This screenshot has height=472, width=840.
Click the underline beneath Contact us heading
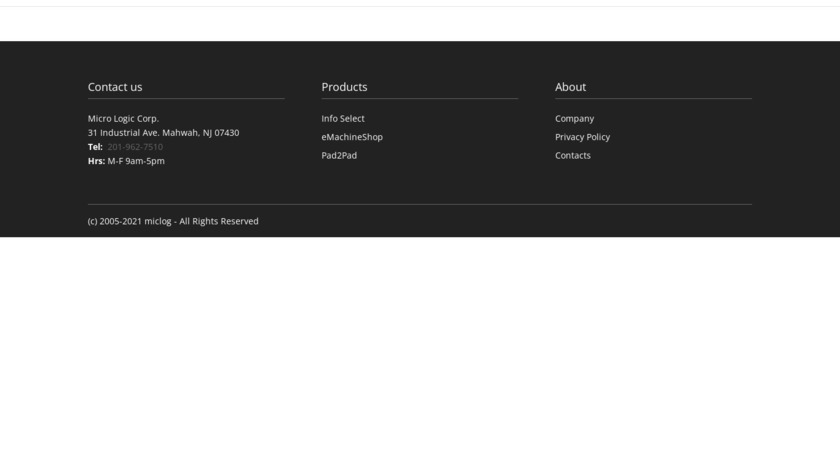click(x=186, y=98)
